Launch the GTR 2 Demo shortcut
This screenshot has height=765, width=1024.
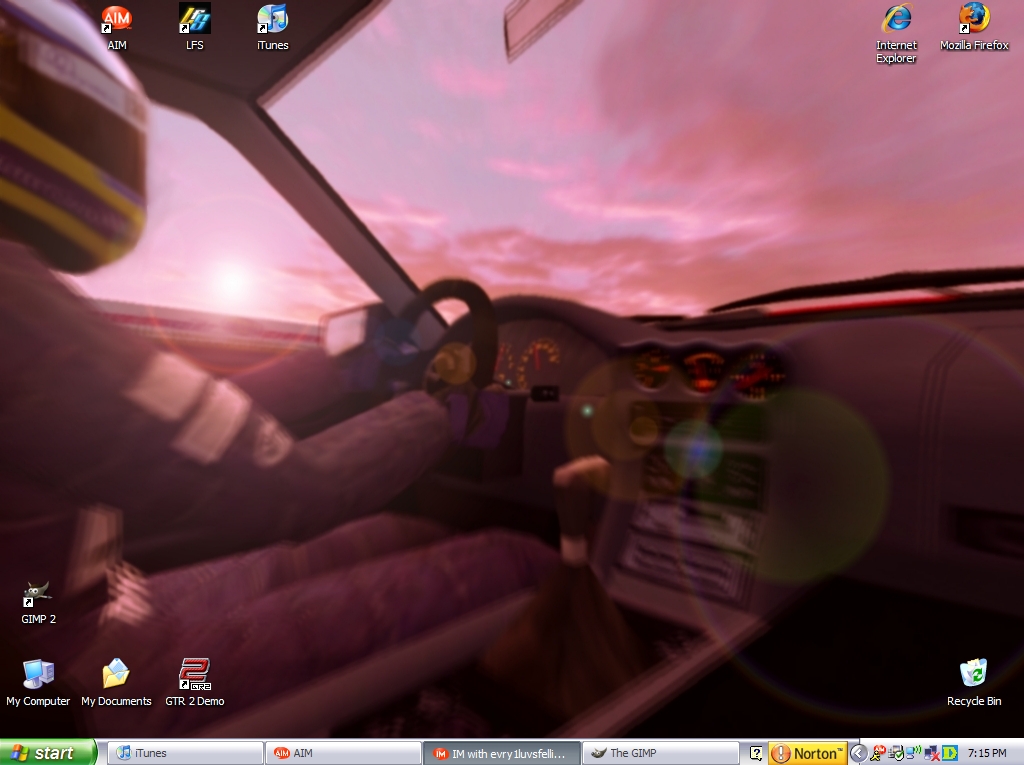pyautogui.click(x=195, y=683)
